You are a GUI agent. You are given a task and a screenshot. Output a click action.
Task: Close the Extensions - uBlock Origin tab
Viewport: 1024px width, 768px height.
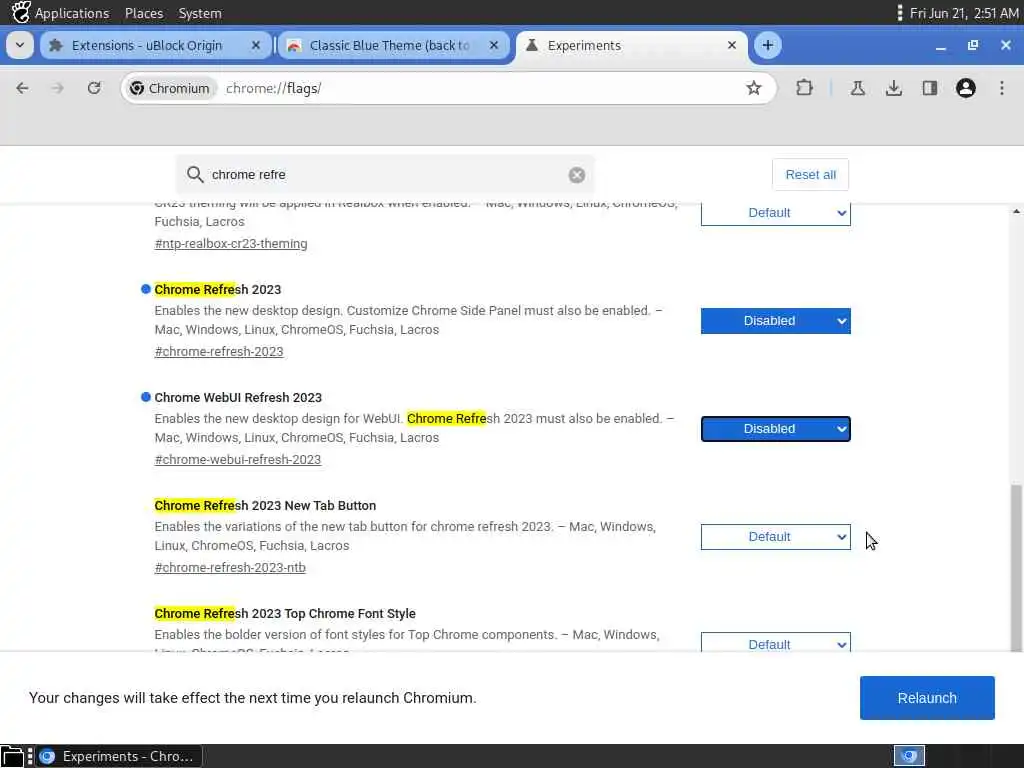coord(256,45)
